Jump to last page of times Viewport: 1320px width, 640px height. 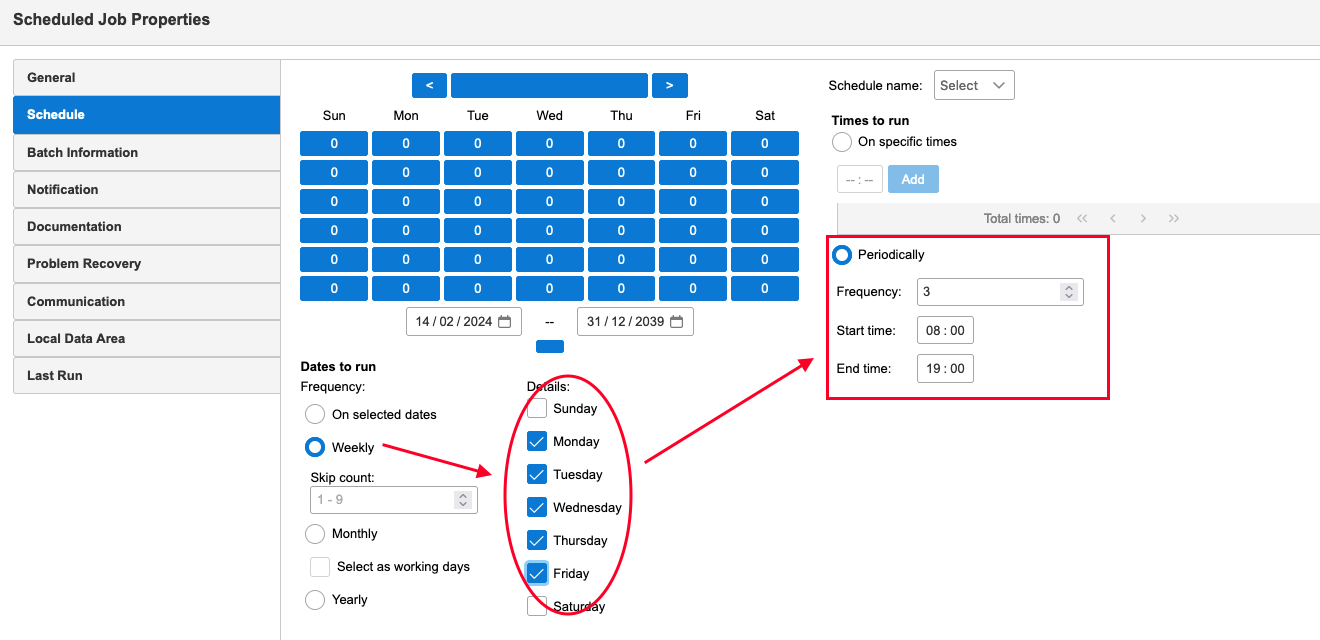pyautogui.click(x=1174, y=218)
